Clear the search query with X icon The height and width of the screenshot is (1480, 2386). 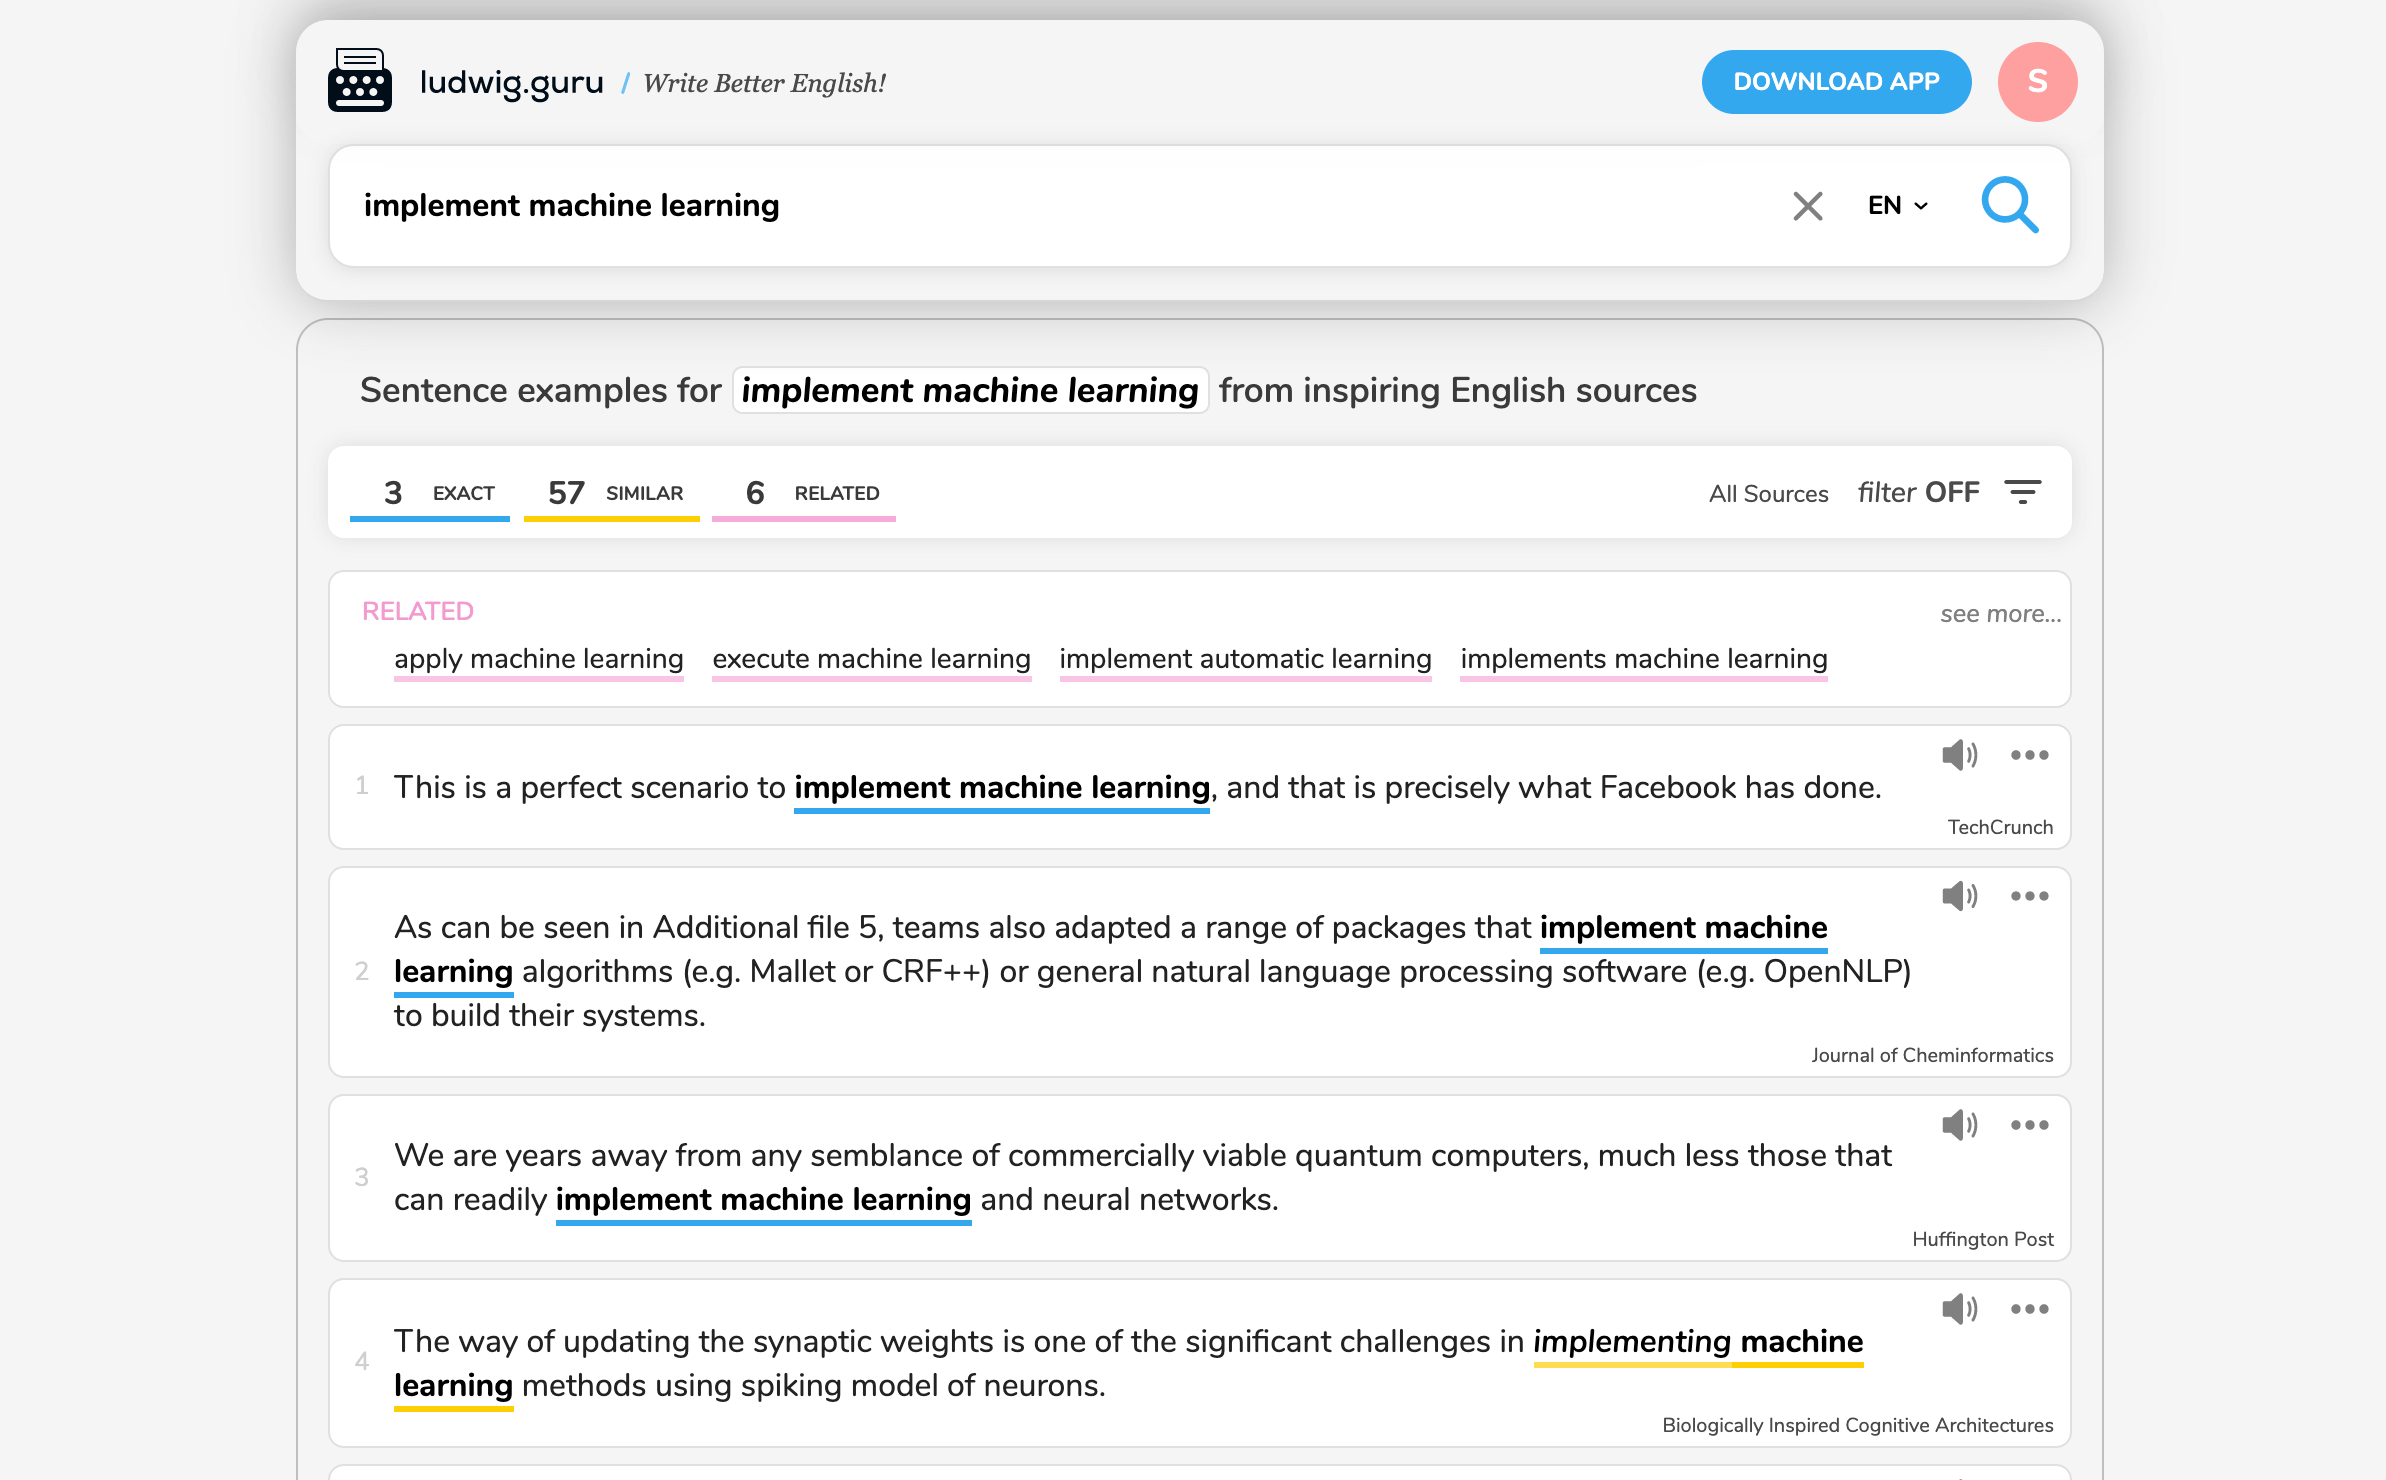pos(1808,206)
